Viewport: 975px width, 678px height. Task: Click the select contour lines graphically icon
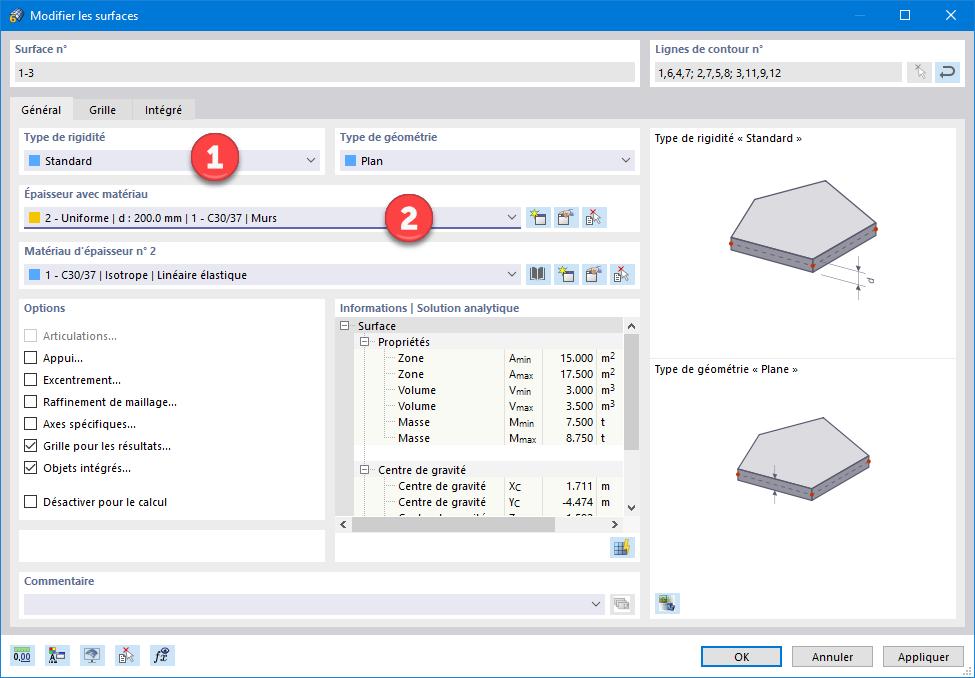(919, 72)
